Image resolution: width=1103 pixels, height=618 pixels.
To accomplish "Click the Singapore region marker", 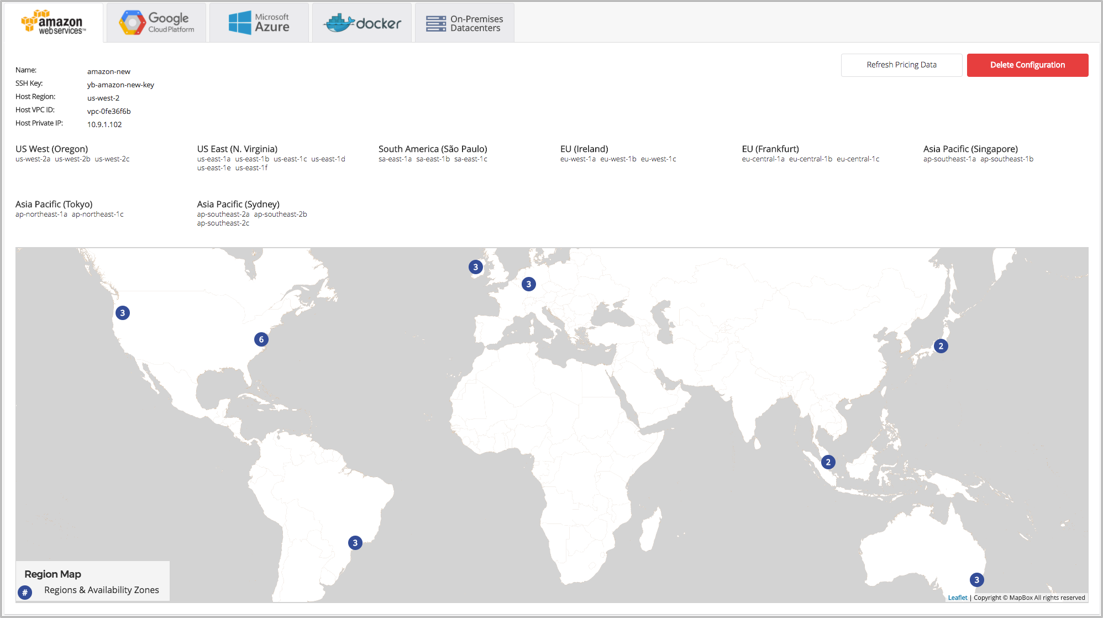I will [828, 462].
